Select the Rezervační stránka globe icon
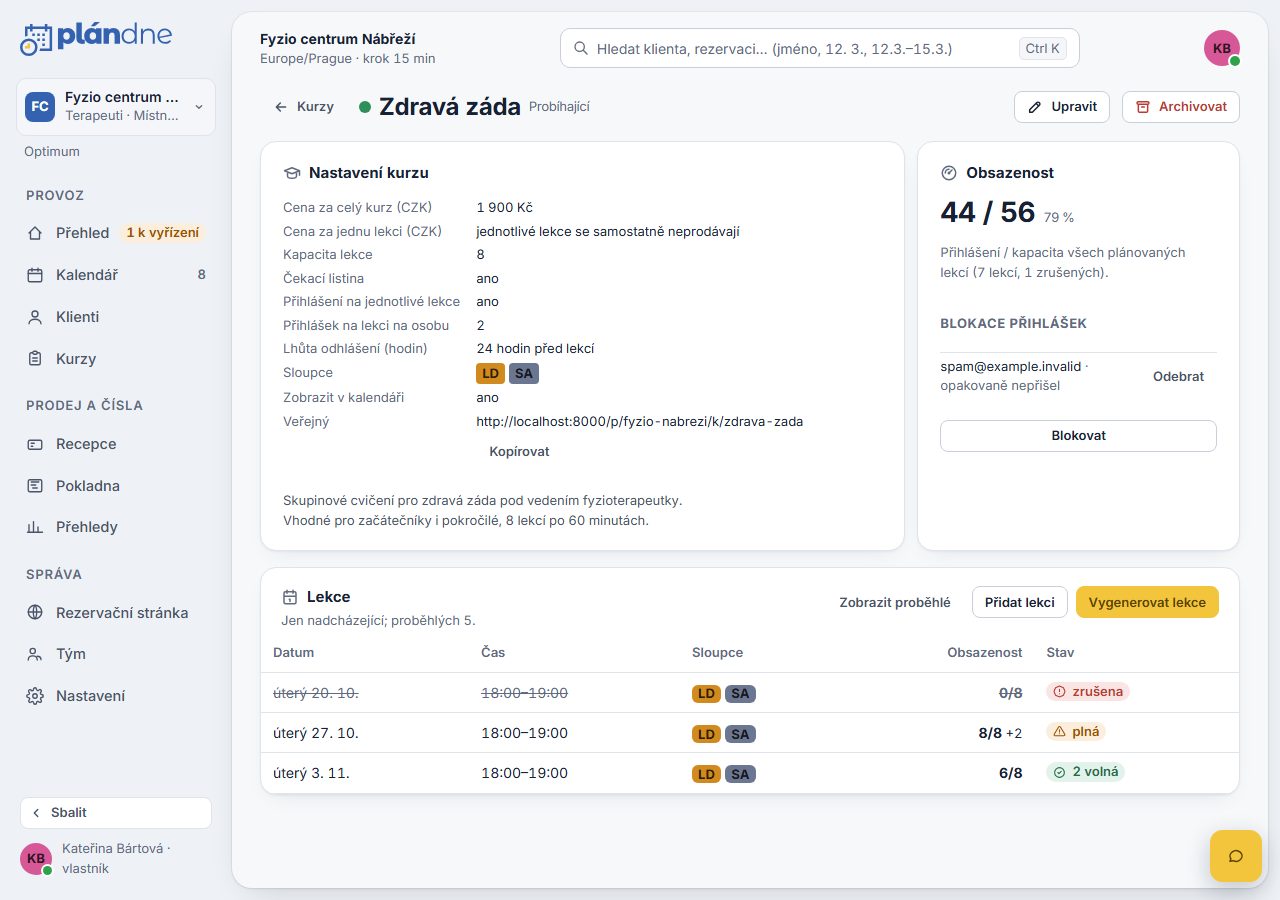 (x=35, y=613)
